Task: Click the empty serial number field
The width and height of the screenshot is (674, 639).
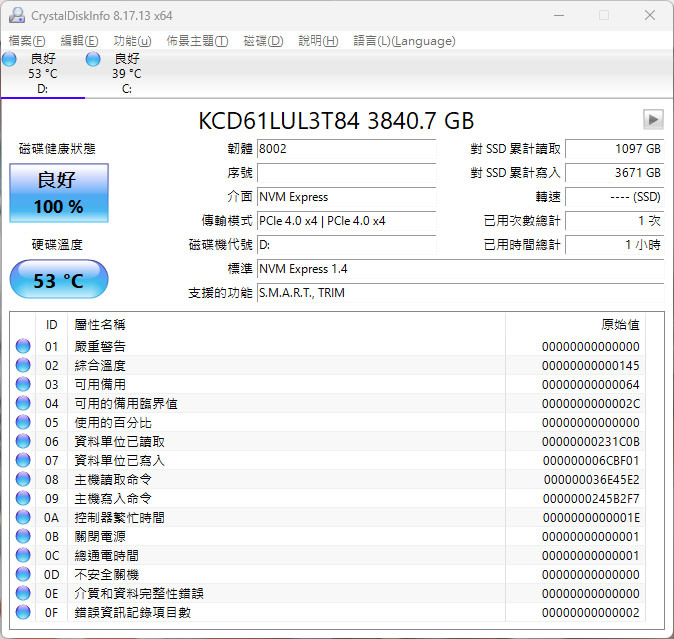Action: point(346,173)
